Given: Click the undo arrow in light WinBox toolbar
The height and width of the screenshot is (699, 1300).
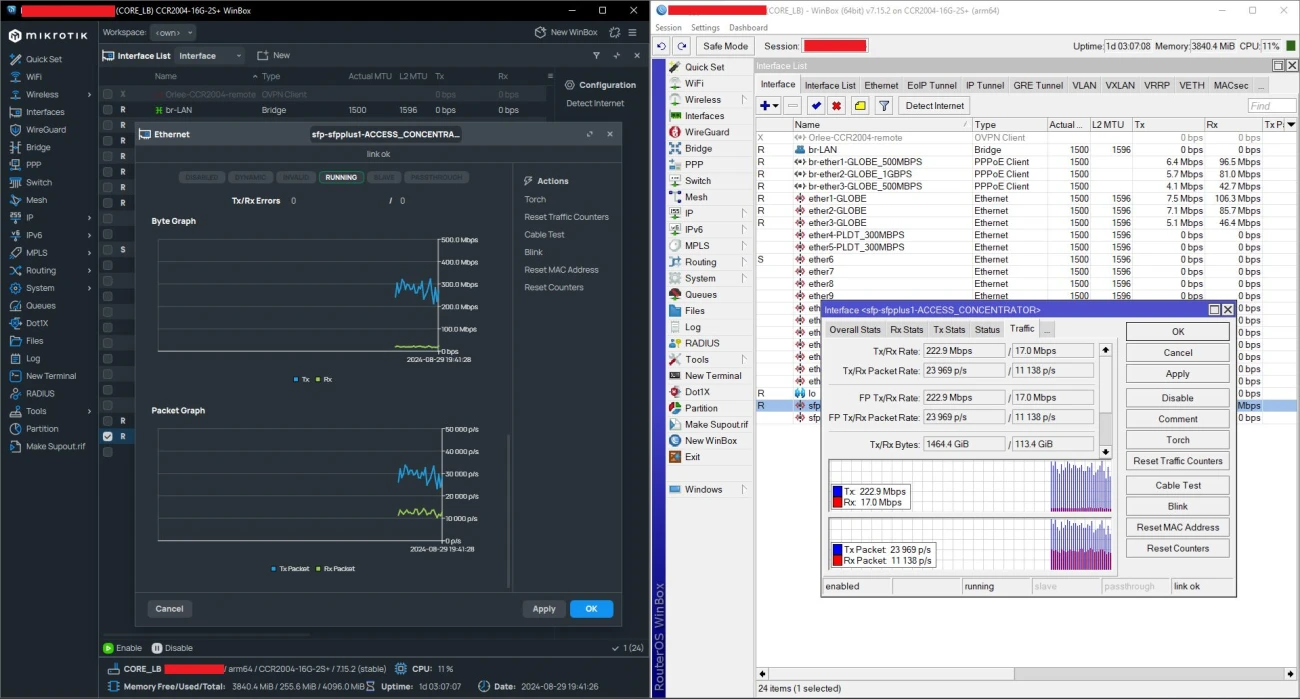Looking at the screenshot, I should (x=662, y=46).
